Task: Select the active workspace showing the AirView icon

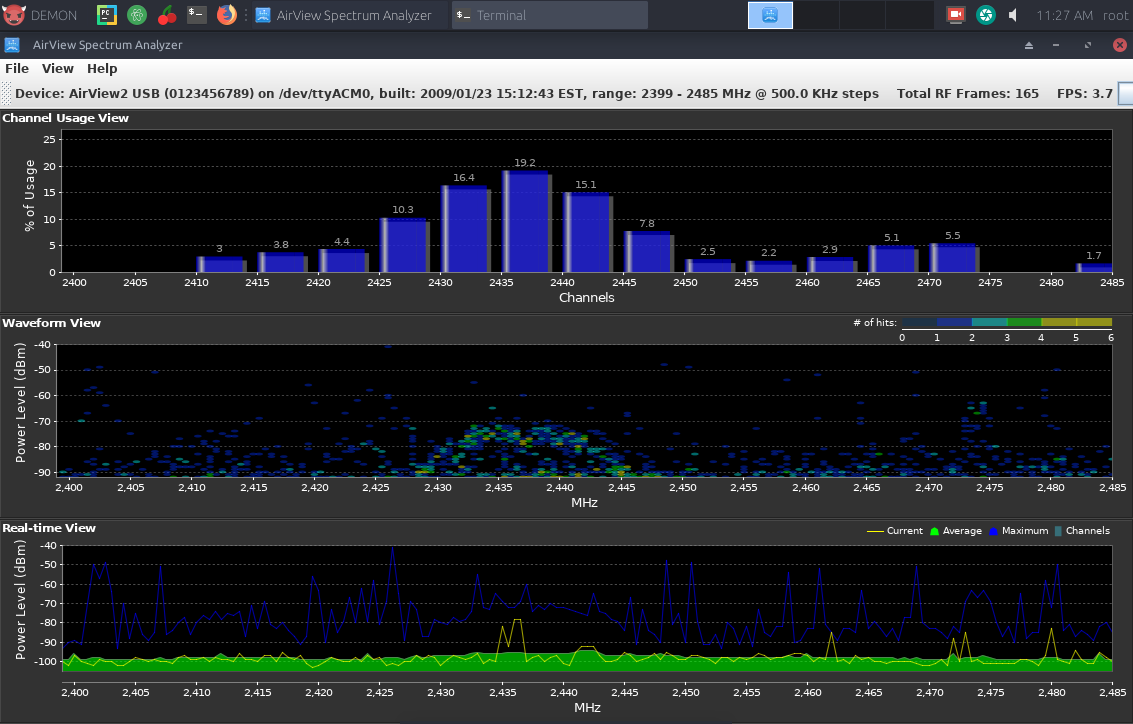Action: coord(770,15)
